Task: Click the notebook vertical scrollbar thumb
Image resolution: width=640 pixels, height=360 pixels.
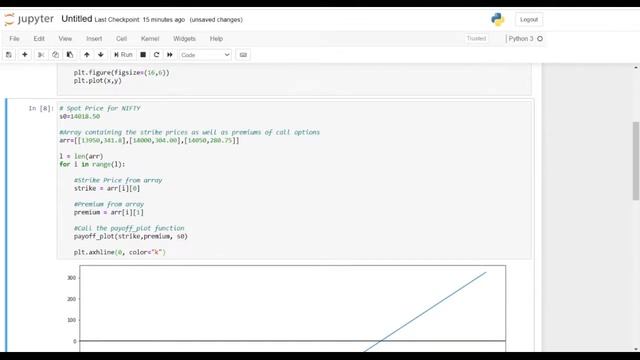Action: point(636,161)
